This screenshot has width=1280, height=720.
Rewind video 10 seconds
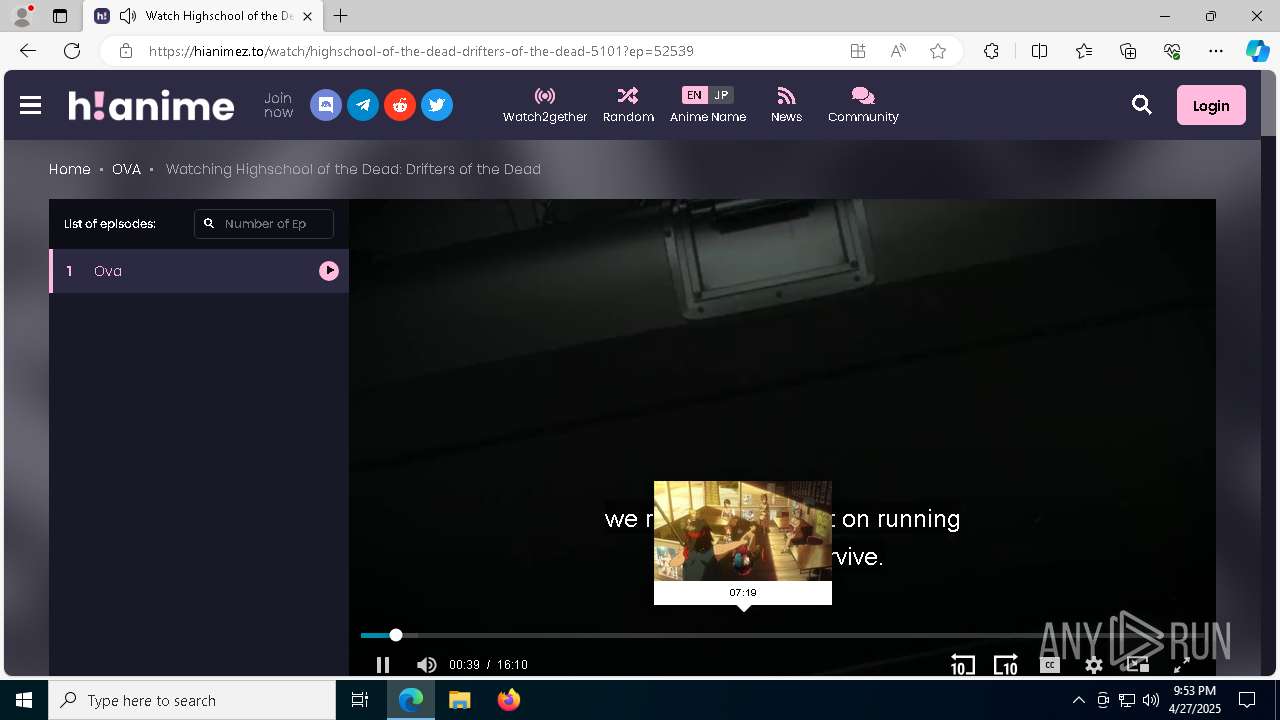[x=962, y=665]
